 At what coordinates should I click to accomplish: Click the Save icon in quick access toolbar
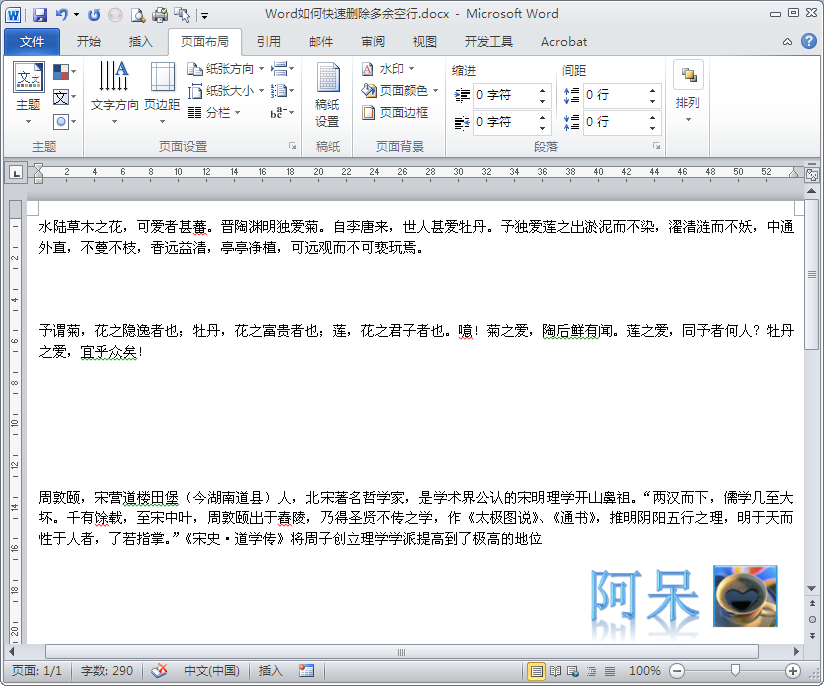click(x=40, y=15)
